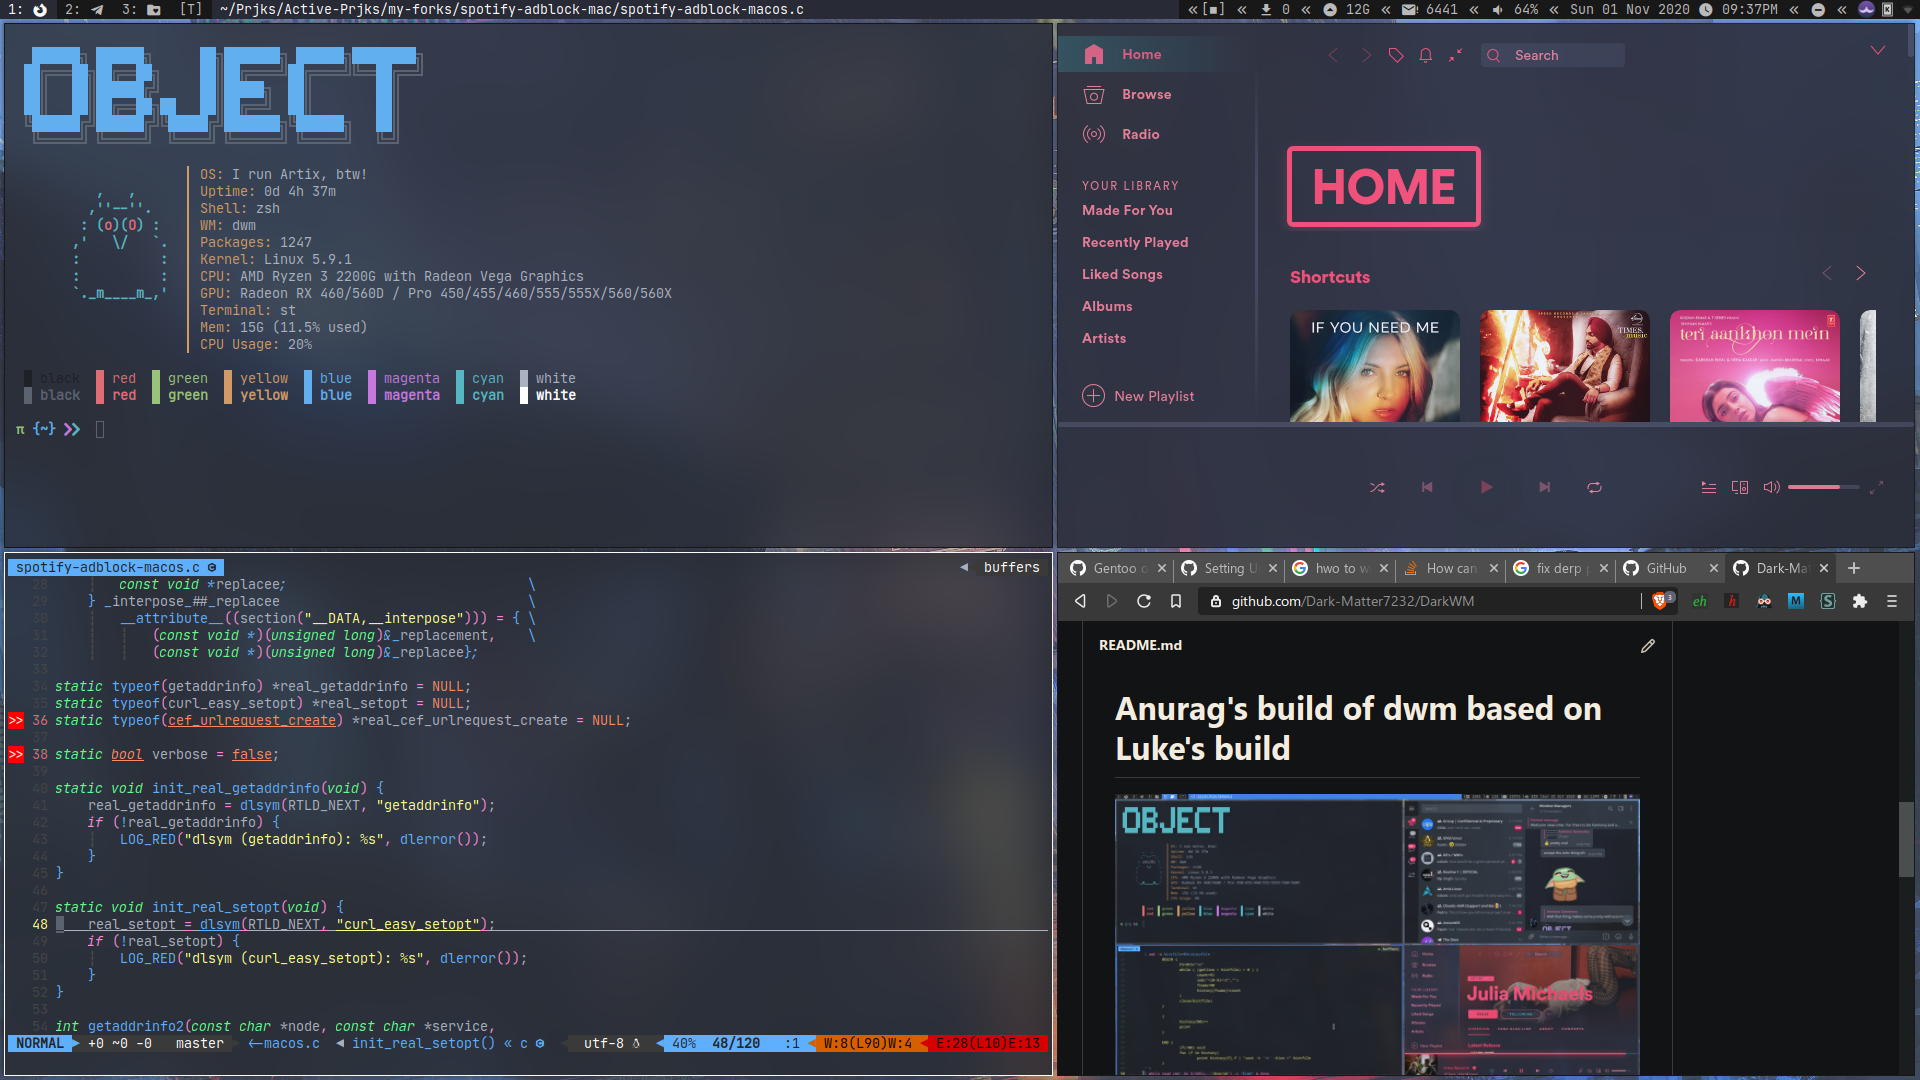Edit README.md with the pencil icon
1920x1080 pixels.
click(x=1648, y=646)
